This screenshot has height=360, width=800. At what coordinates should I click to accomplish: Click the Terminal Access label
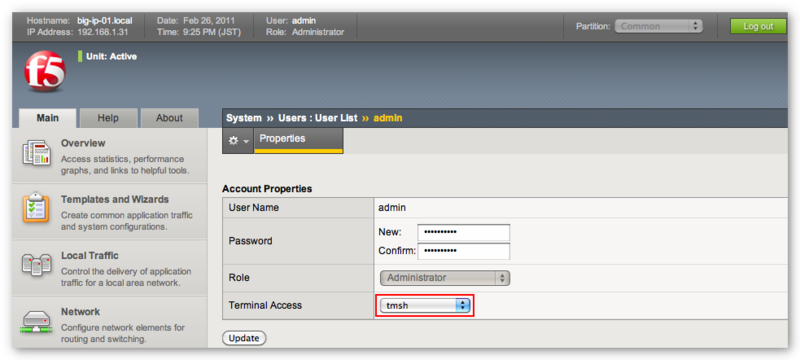click(x=265, y=305)
